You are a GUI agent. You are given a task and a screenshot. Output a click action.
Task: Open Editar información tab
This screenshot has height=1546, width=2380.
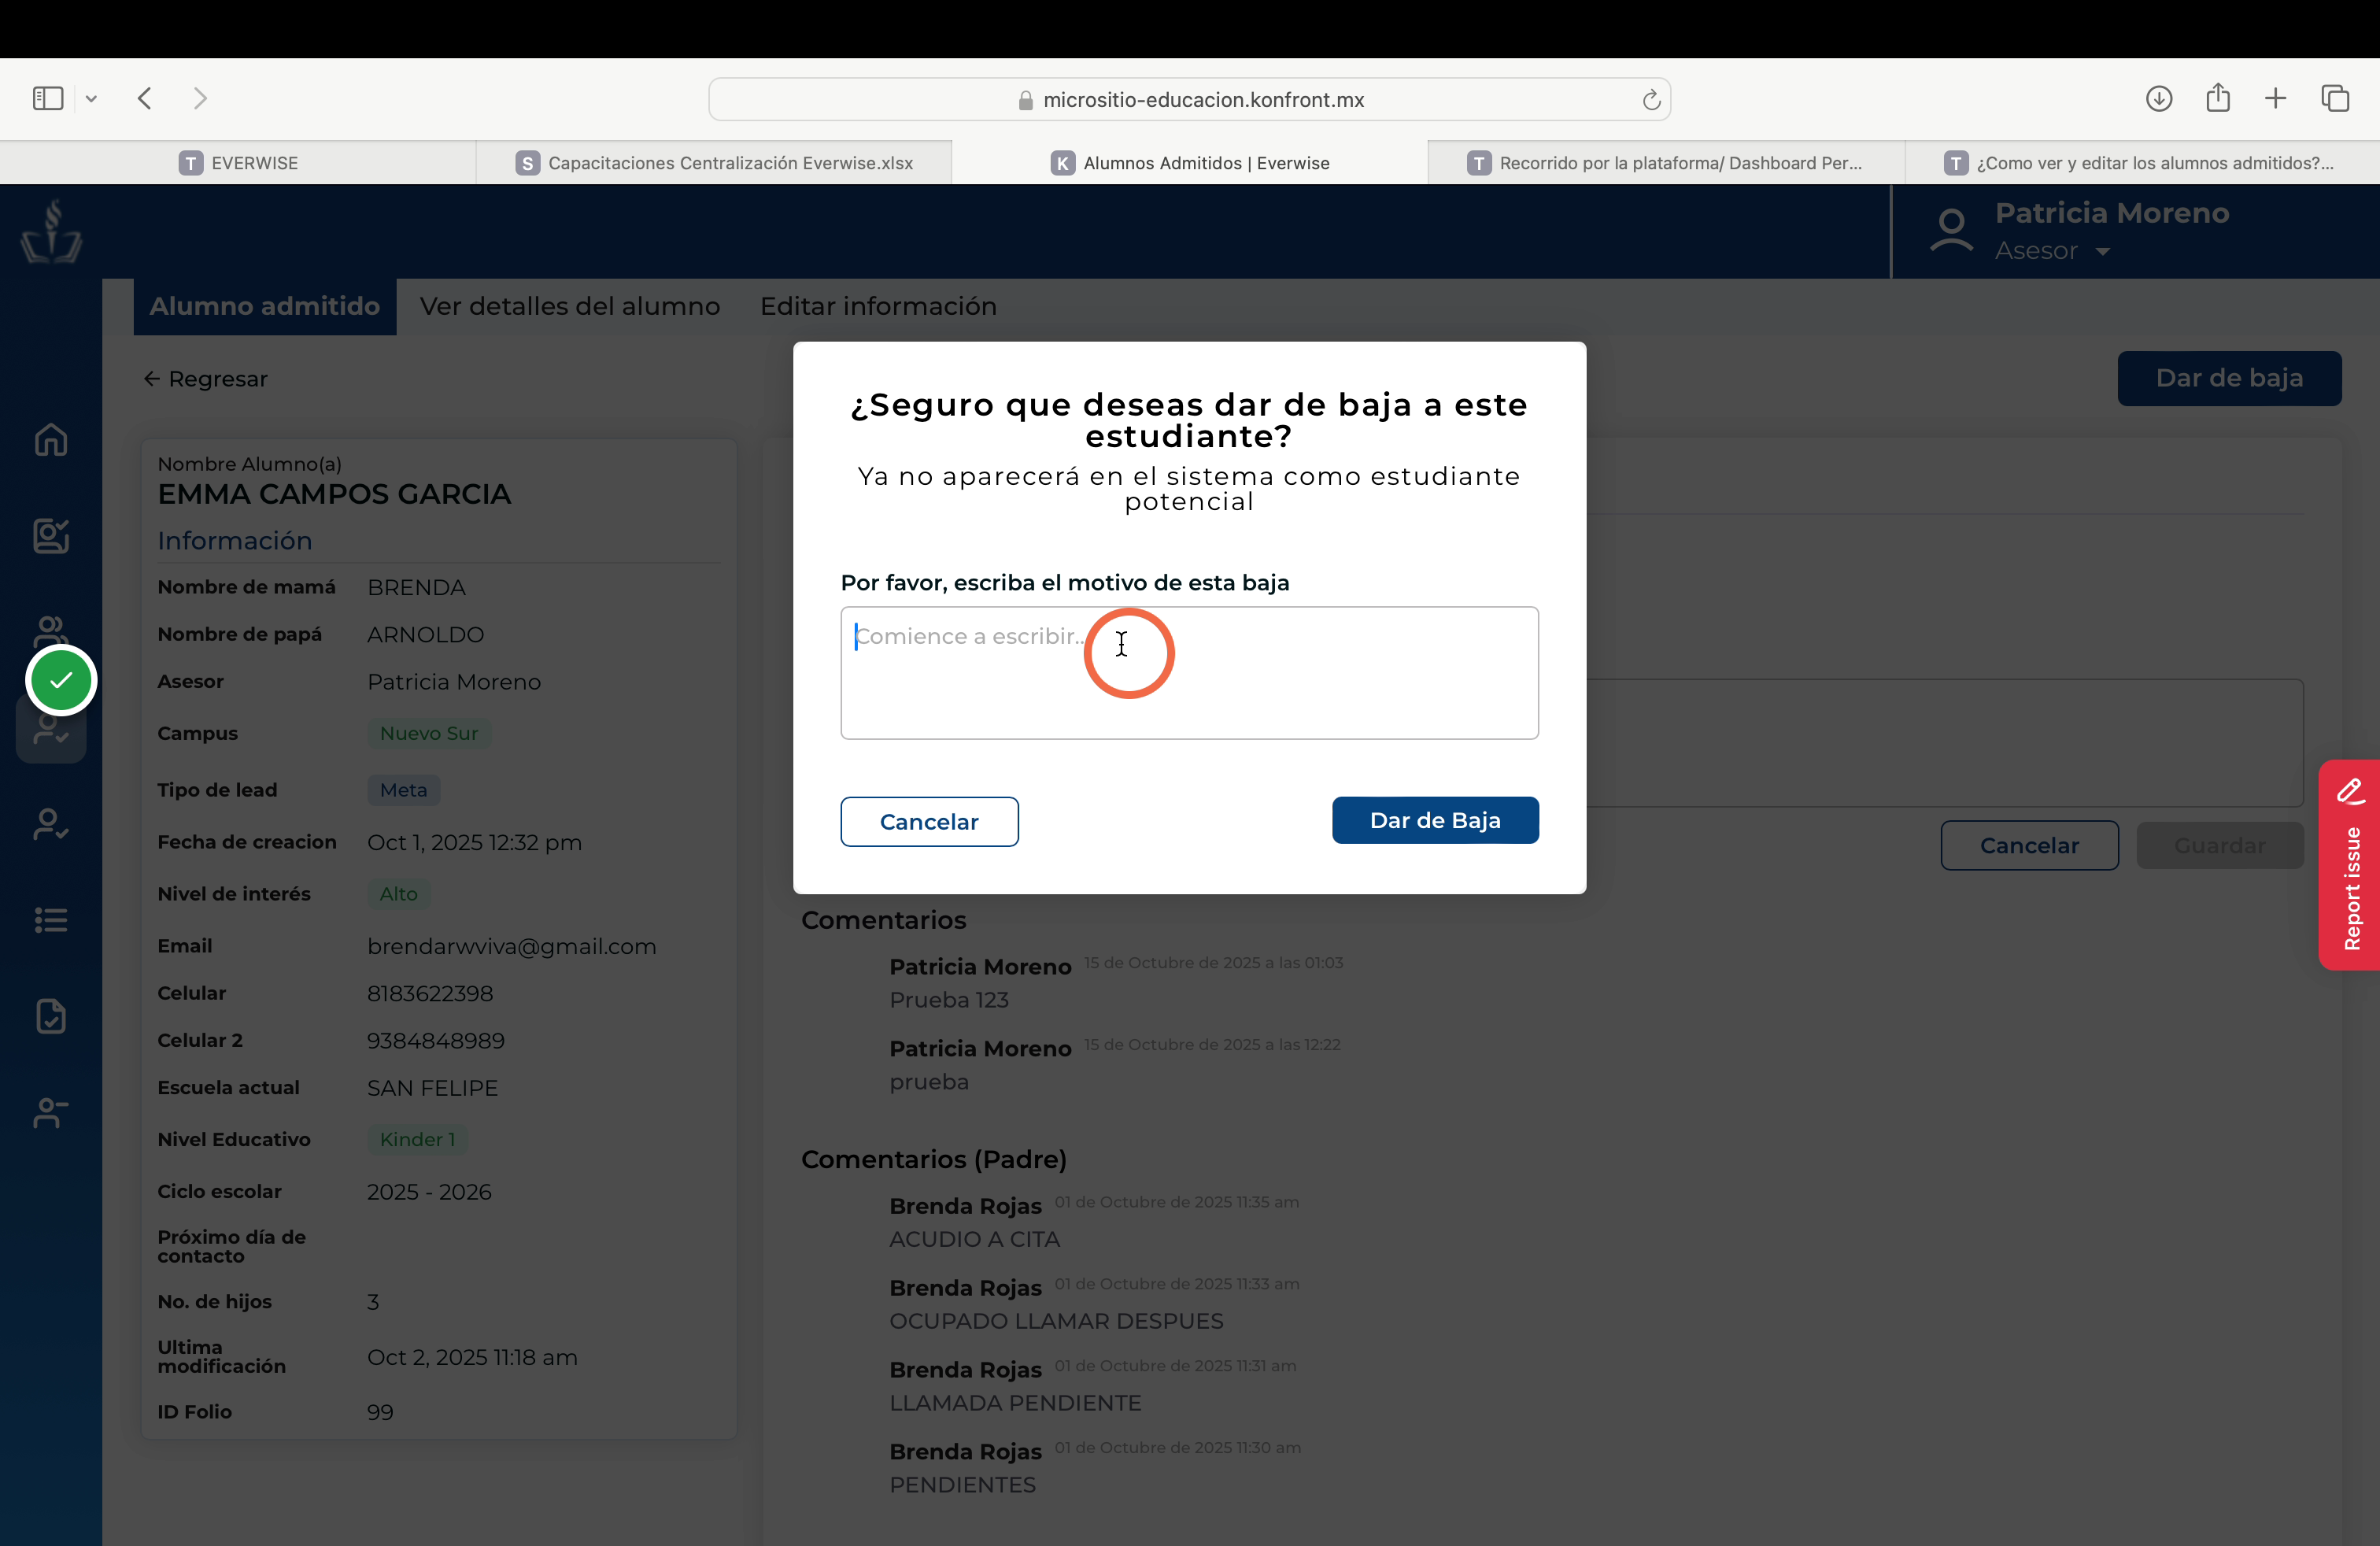point(878,306)
